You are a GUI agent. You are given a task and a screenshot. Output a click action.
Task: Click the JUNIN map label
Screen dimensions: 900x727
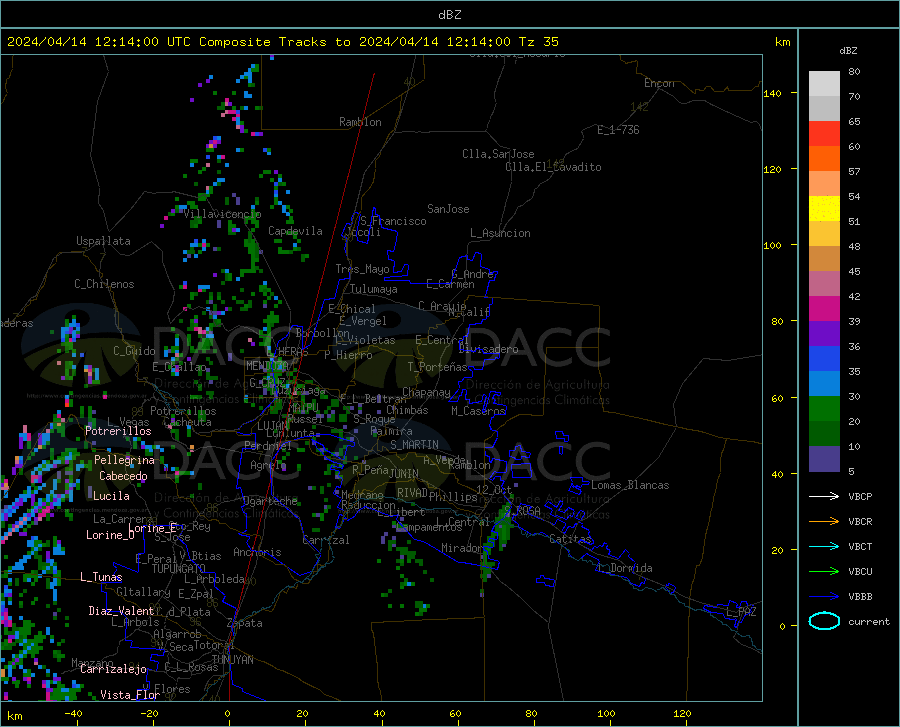(404, 474)
